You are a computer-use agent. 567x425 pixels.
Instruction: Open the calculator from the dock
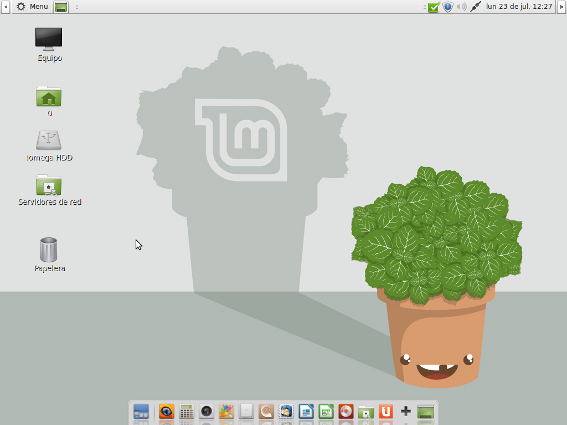[x=186, y=412]
